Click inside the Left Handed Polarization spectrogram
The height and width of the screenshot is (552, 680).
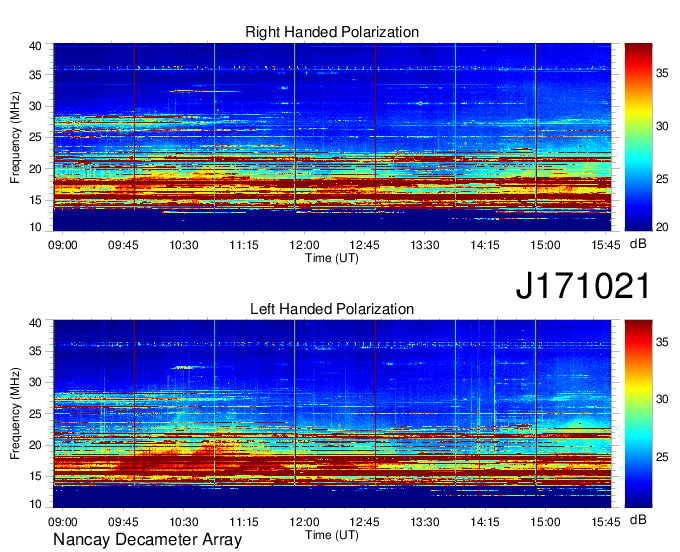point(332,414)
